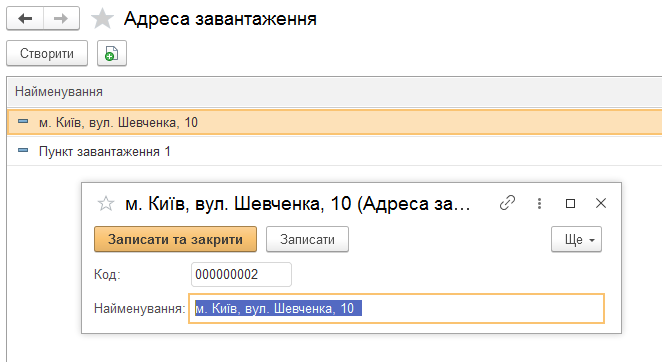The height and width of the screenshot is (362, 662).
Task: Click the icon beside м. Київ row
Action: (x=23, y=122)
